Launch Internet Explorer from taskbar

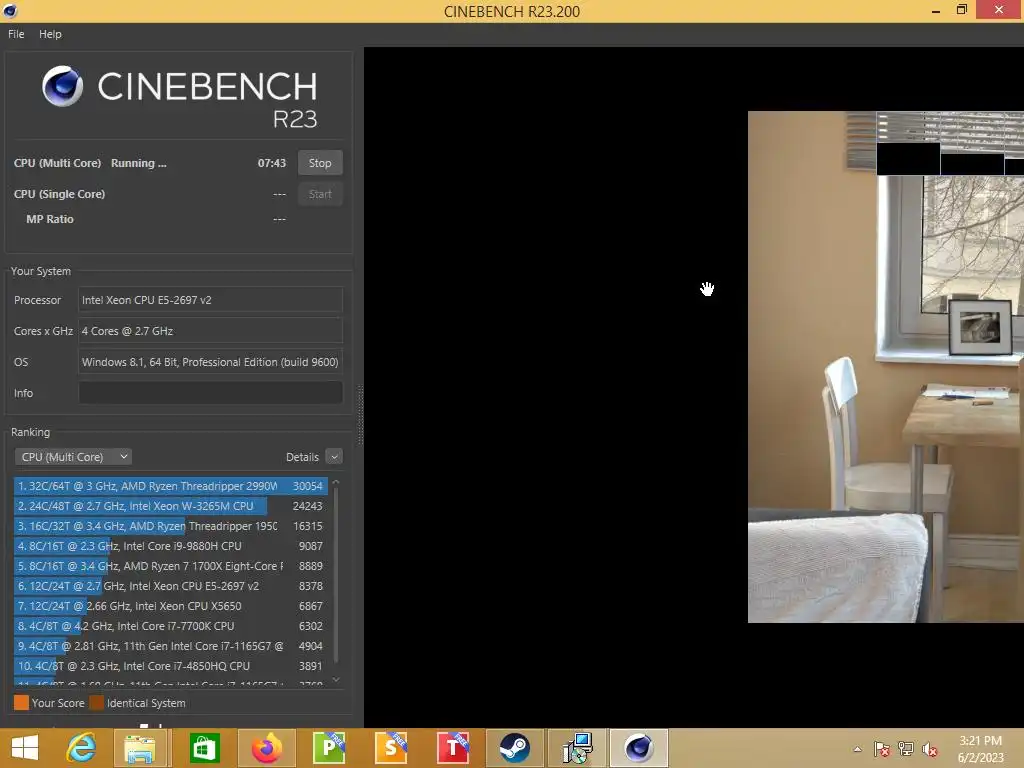[81, 748]
